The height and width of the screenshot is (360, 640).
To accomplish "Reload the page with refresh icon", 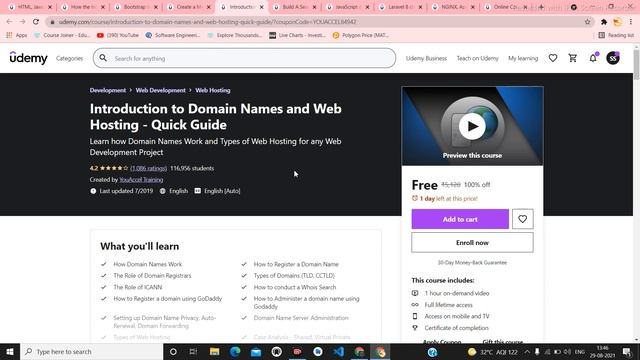I will point(36,22).
